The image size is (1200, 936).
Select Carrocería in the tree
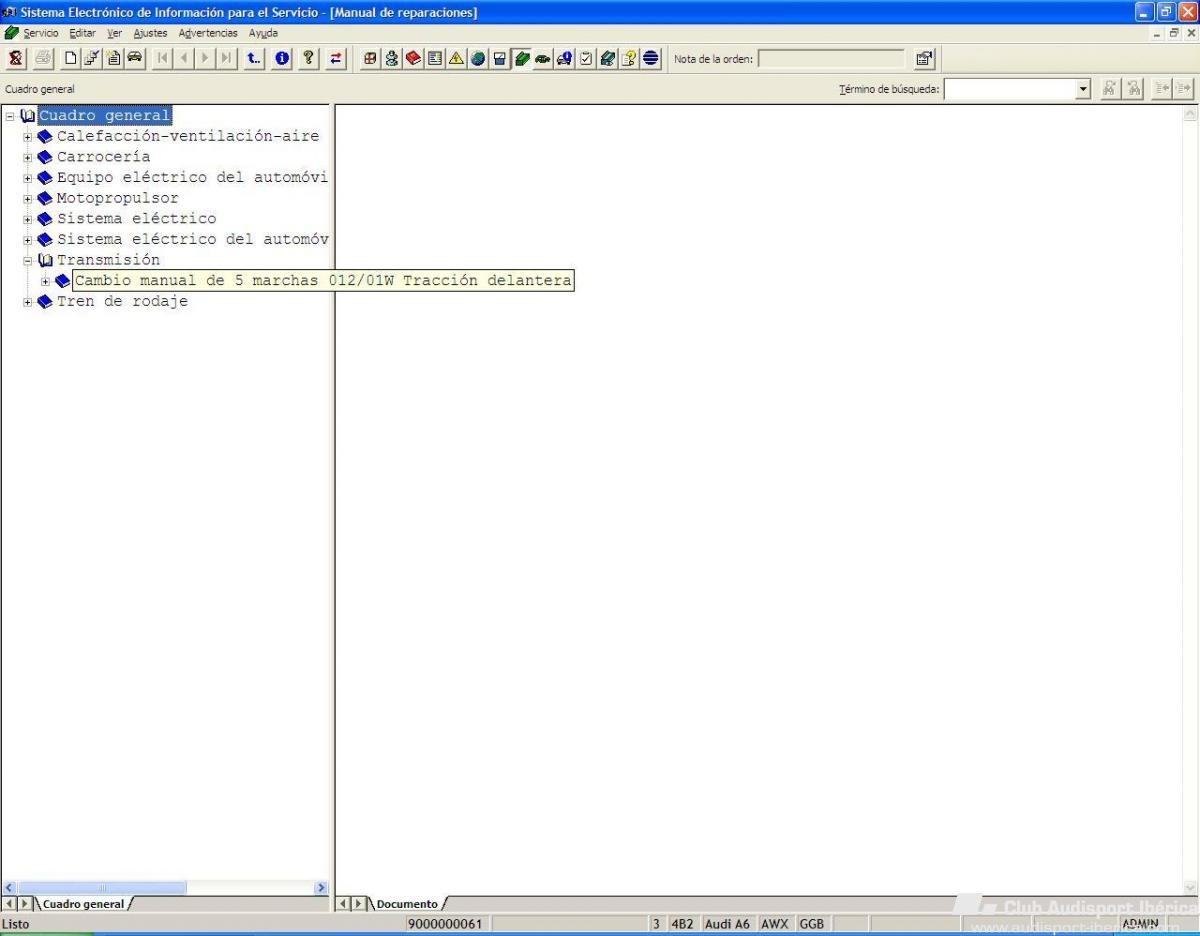[x=103, y=157]
